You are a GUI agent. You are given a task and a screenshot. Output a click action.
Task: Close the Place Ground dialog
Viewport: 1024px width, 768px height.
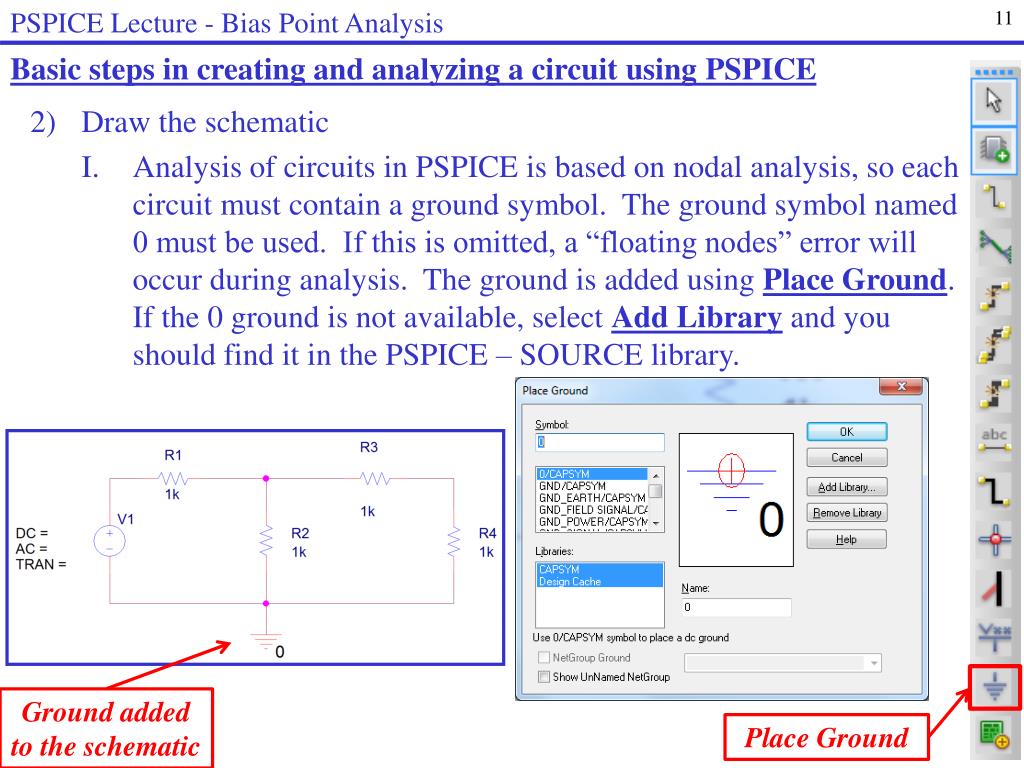coord(901,387)
